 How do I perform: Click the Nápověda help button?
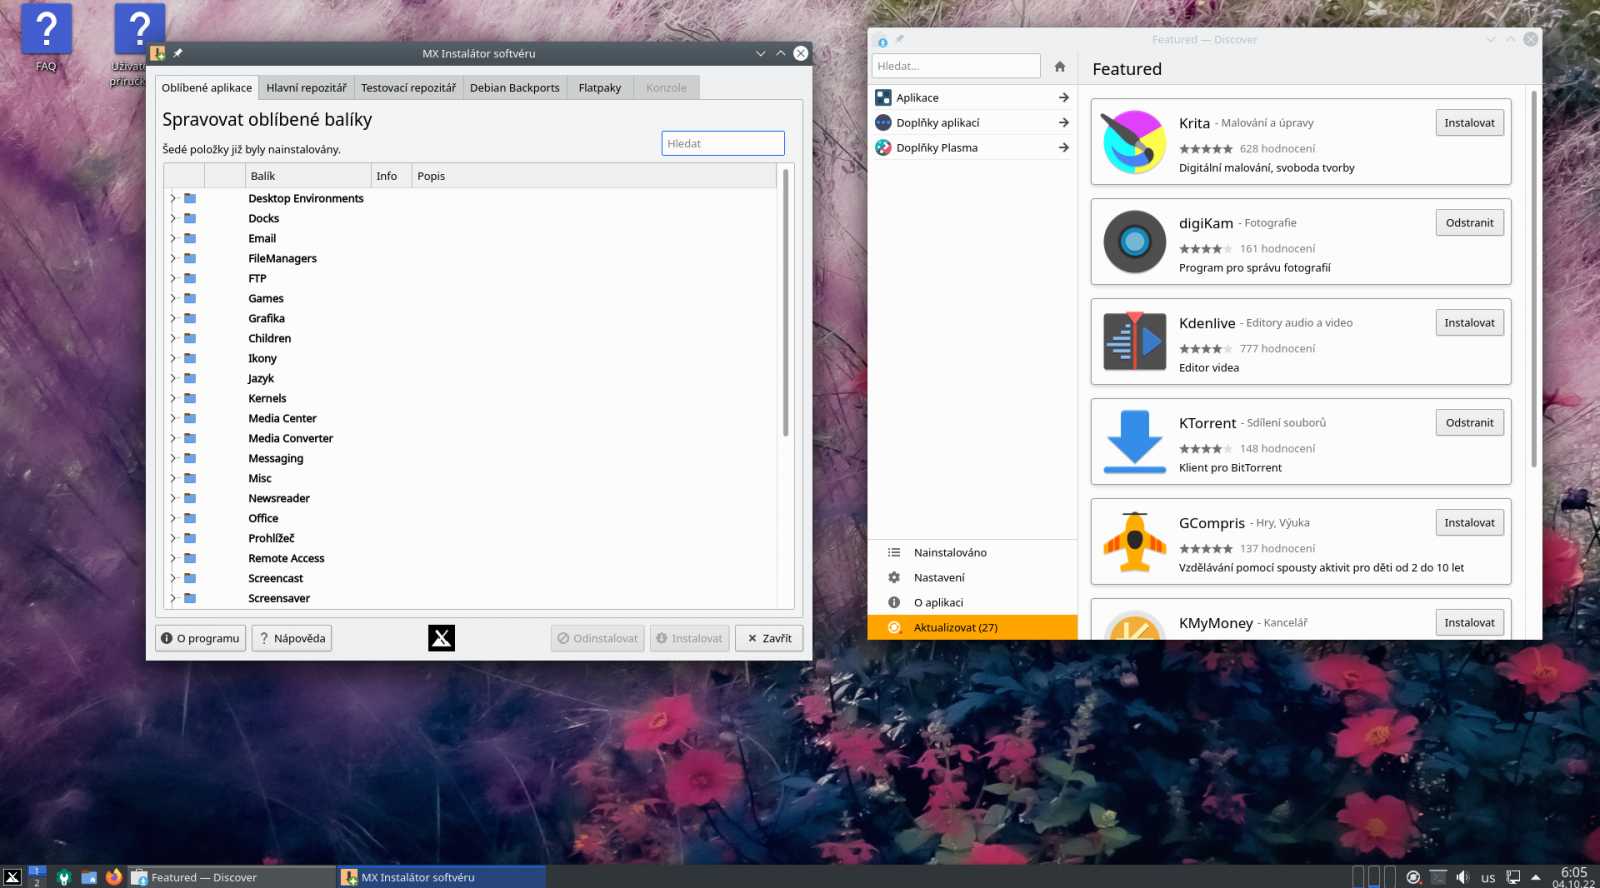[x=292, y=638]
